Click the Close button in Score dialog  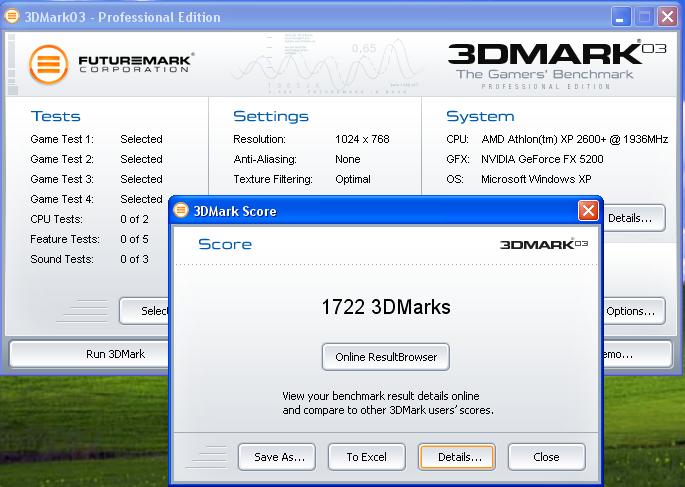[x=547, y=457]
